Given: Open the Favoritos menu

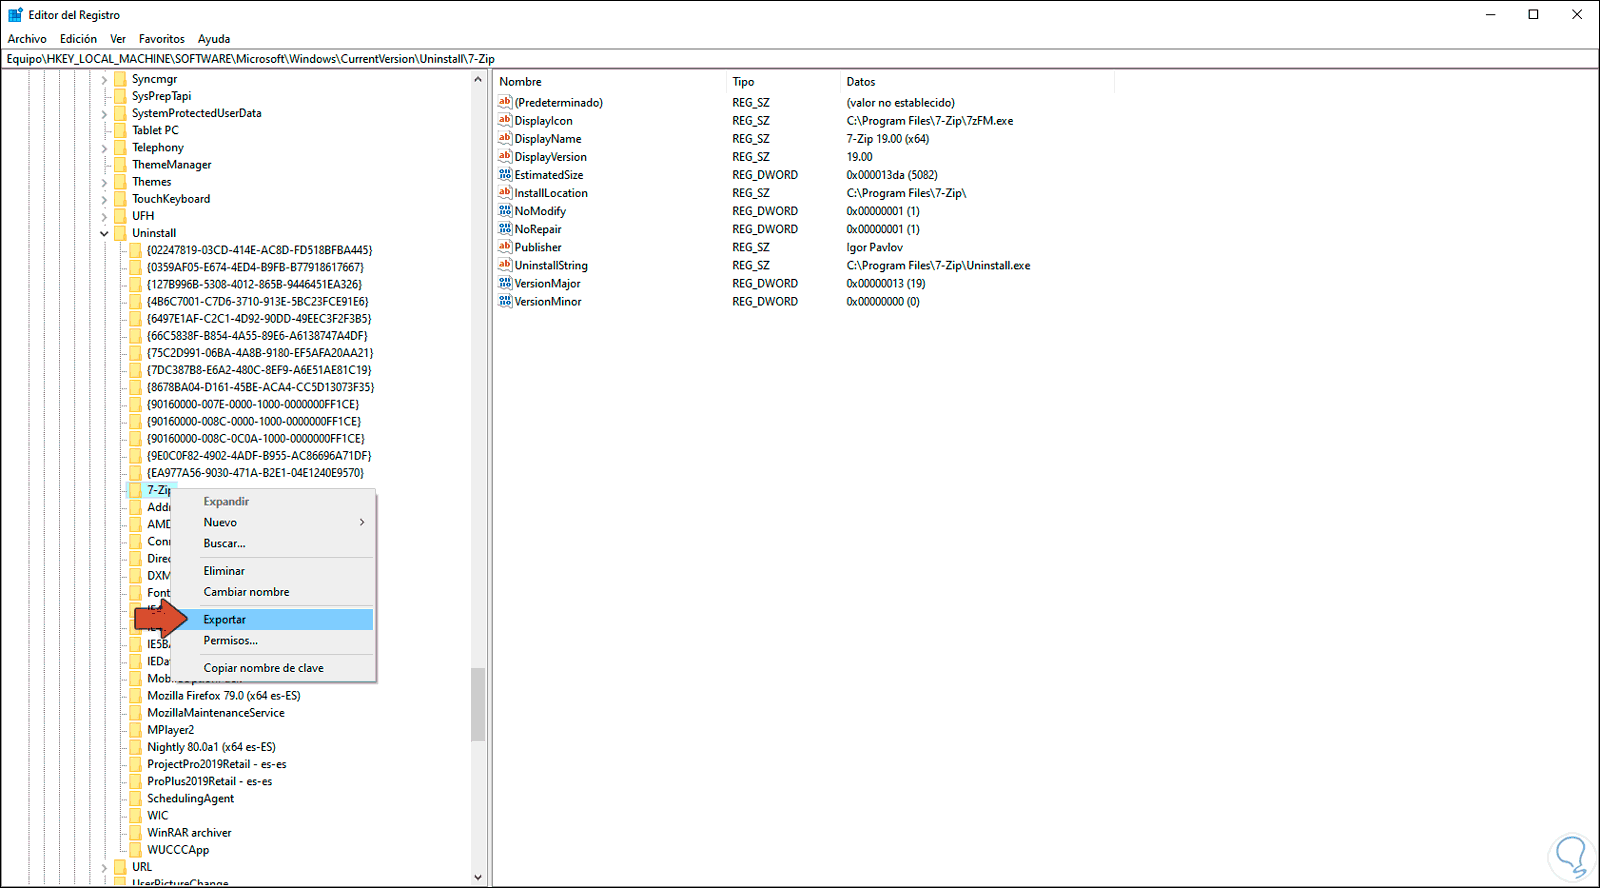Looking at the screenshot, I should (x=162, y=39).
